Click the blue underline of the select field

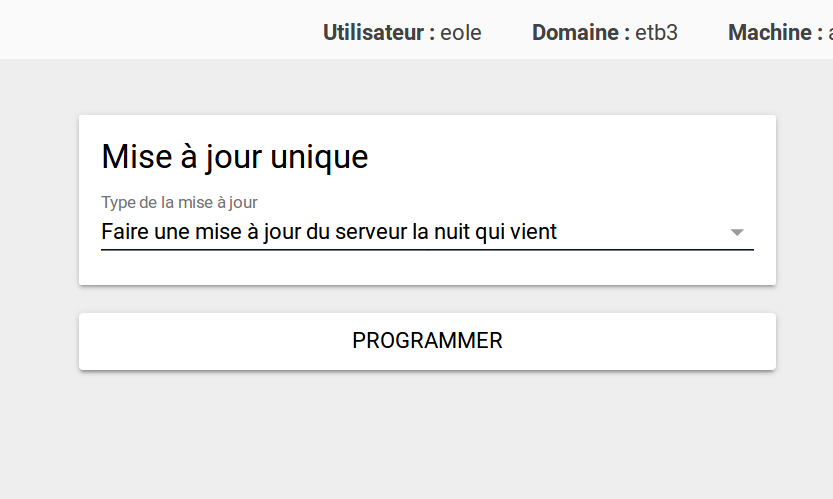(427, 249)
